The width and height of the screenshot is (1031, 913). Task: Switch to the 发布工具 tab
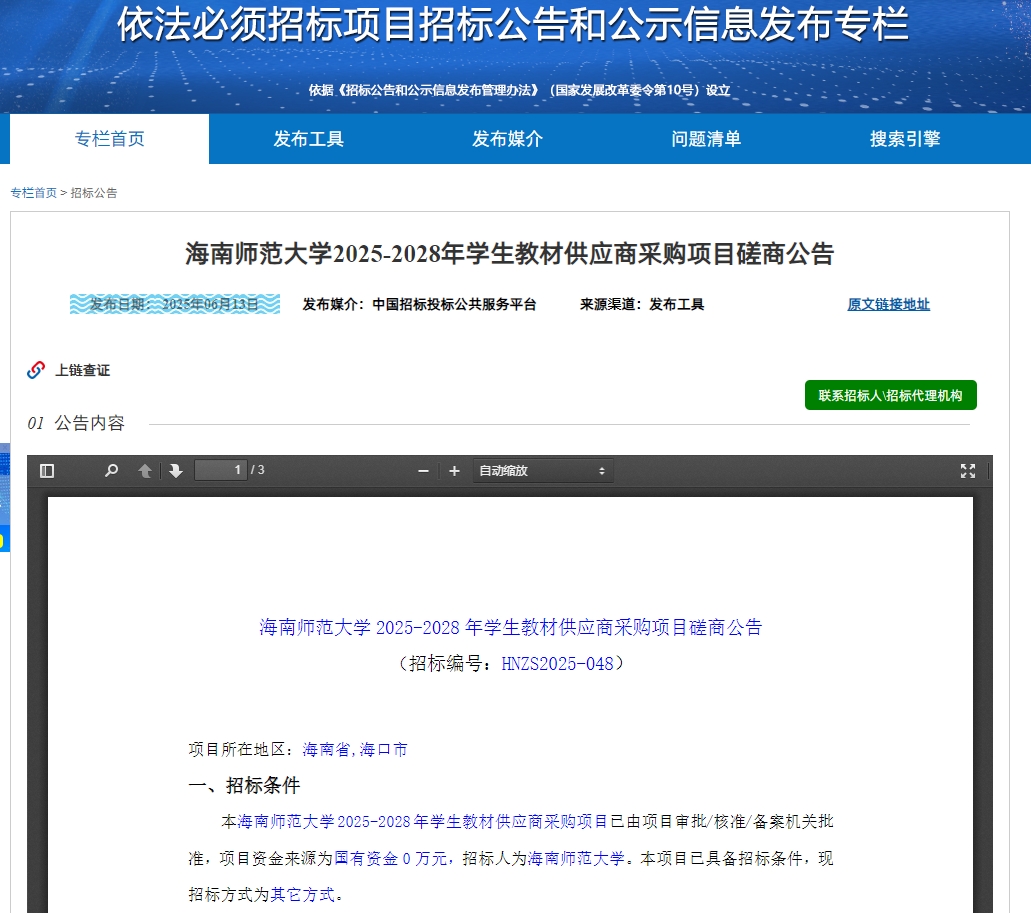[308, 139]
